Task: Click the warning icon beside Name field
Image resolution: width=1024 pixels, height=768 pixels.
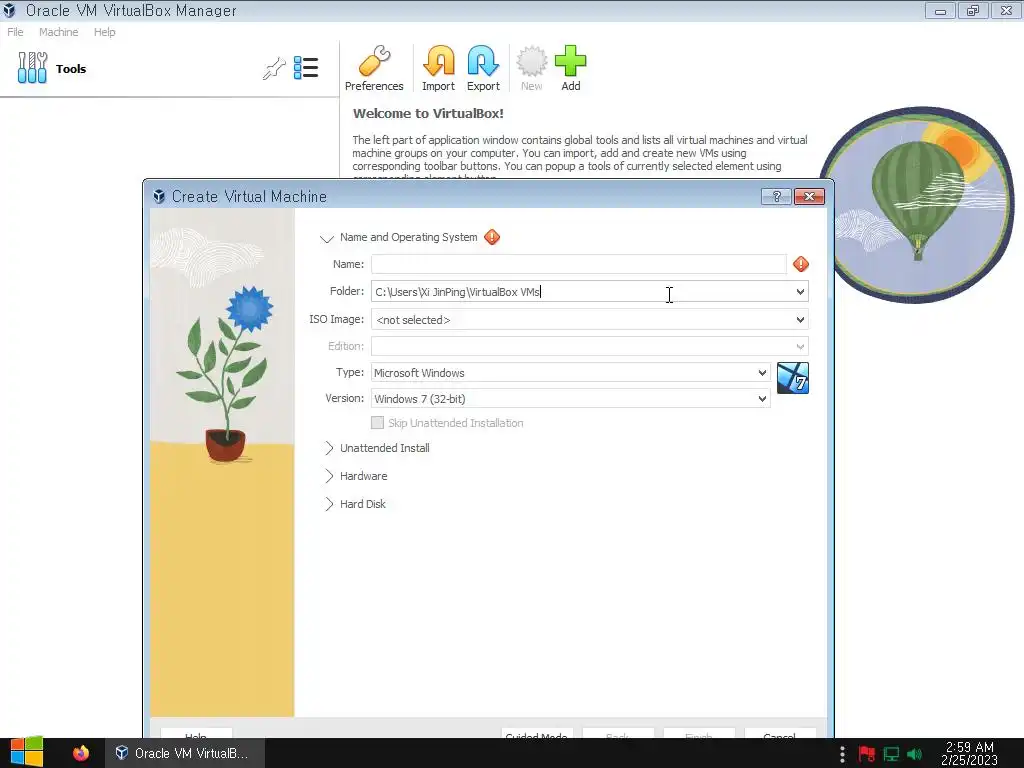Action: pyautogui.click(x=801, y=264)
